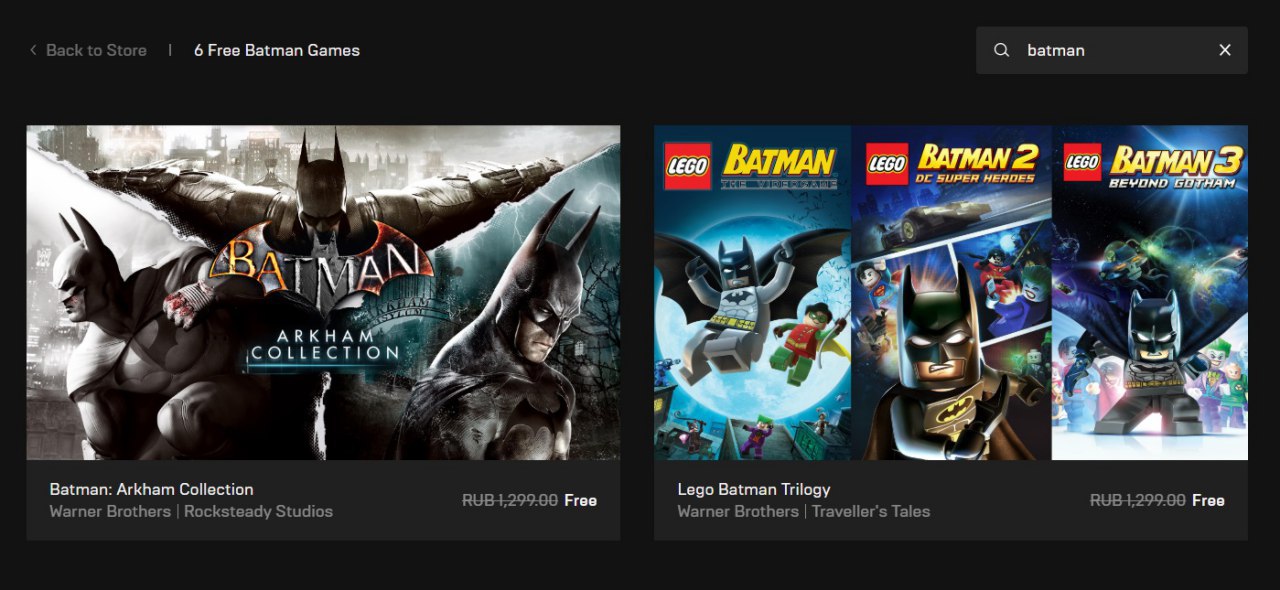The height and width of the screenshot is (590, 1280).
Task: Click the struck-through RUB 1,299.00 on Arkham Collection
Action: [x=510, y=500]
